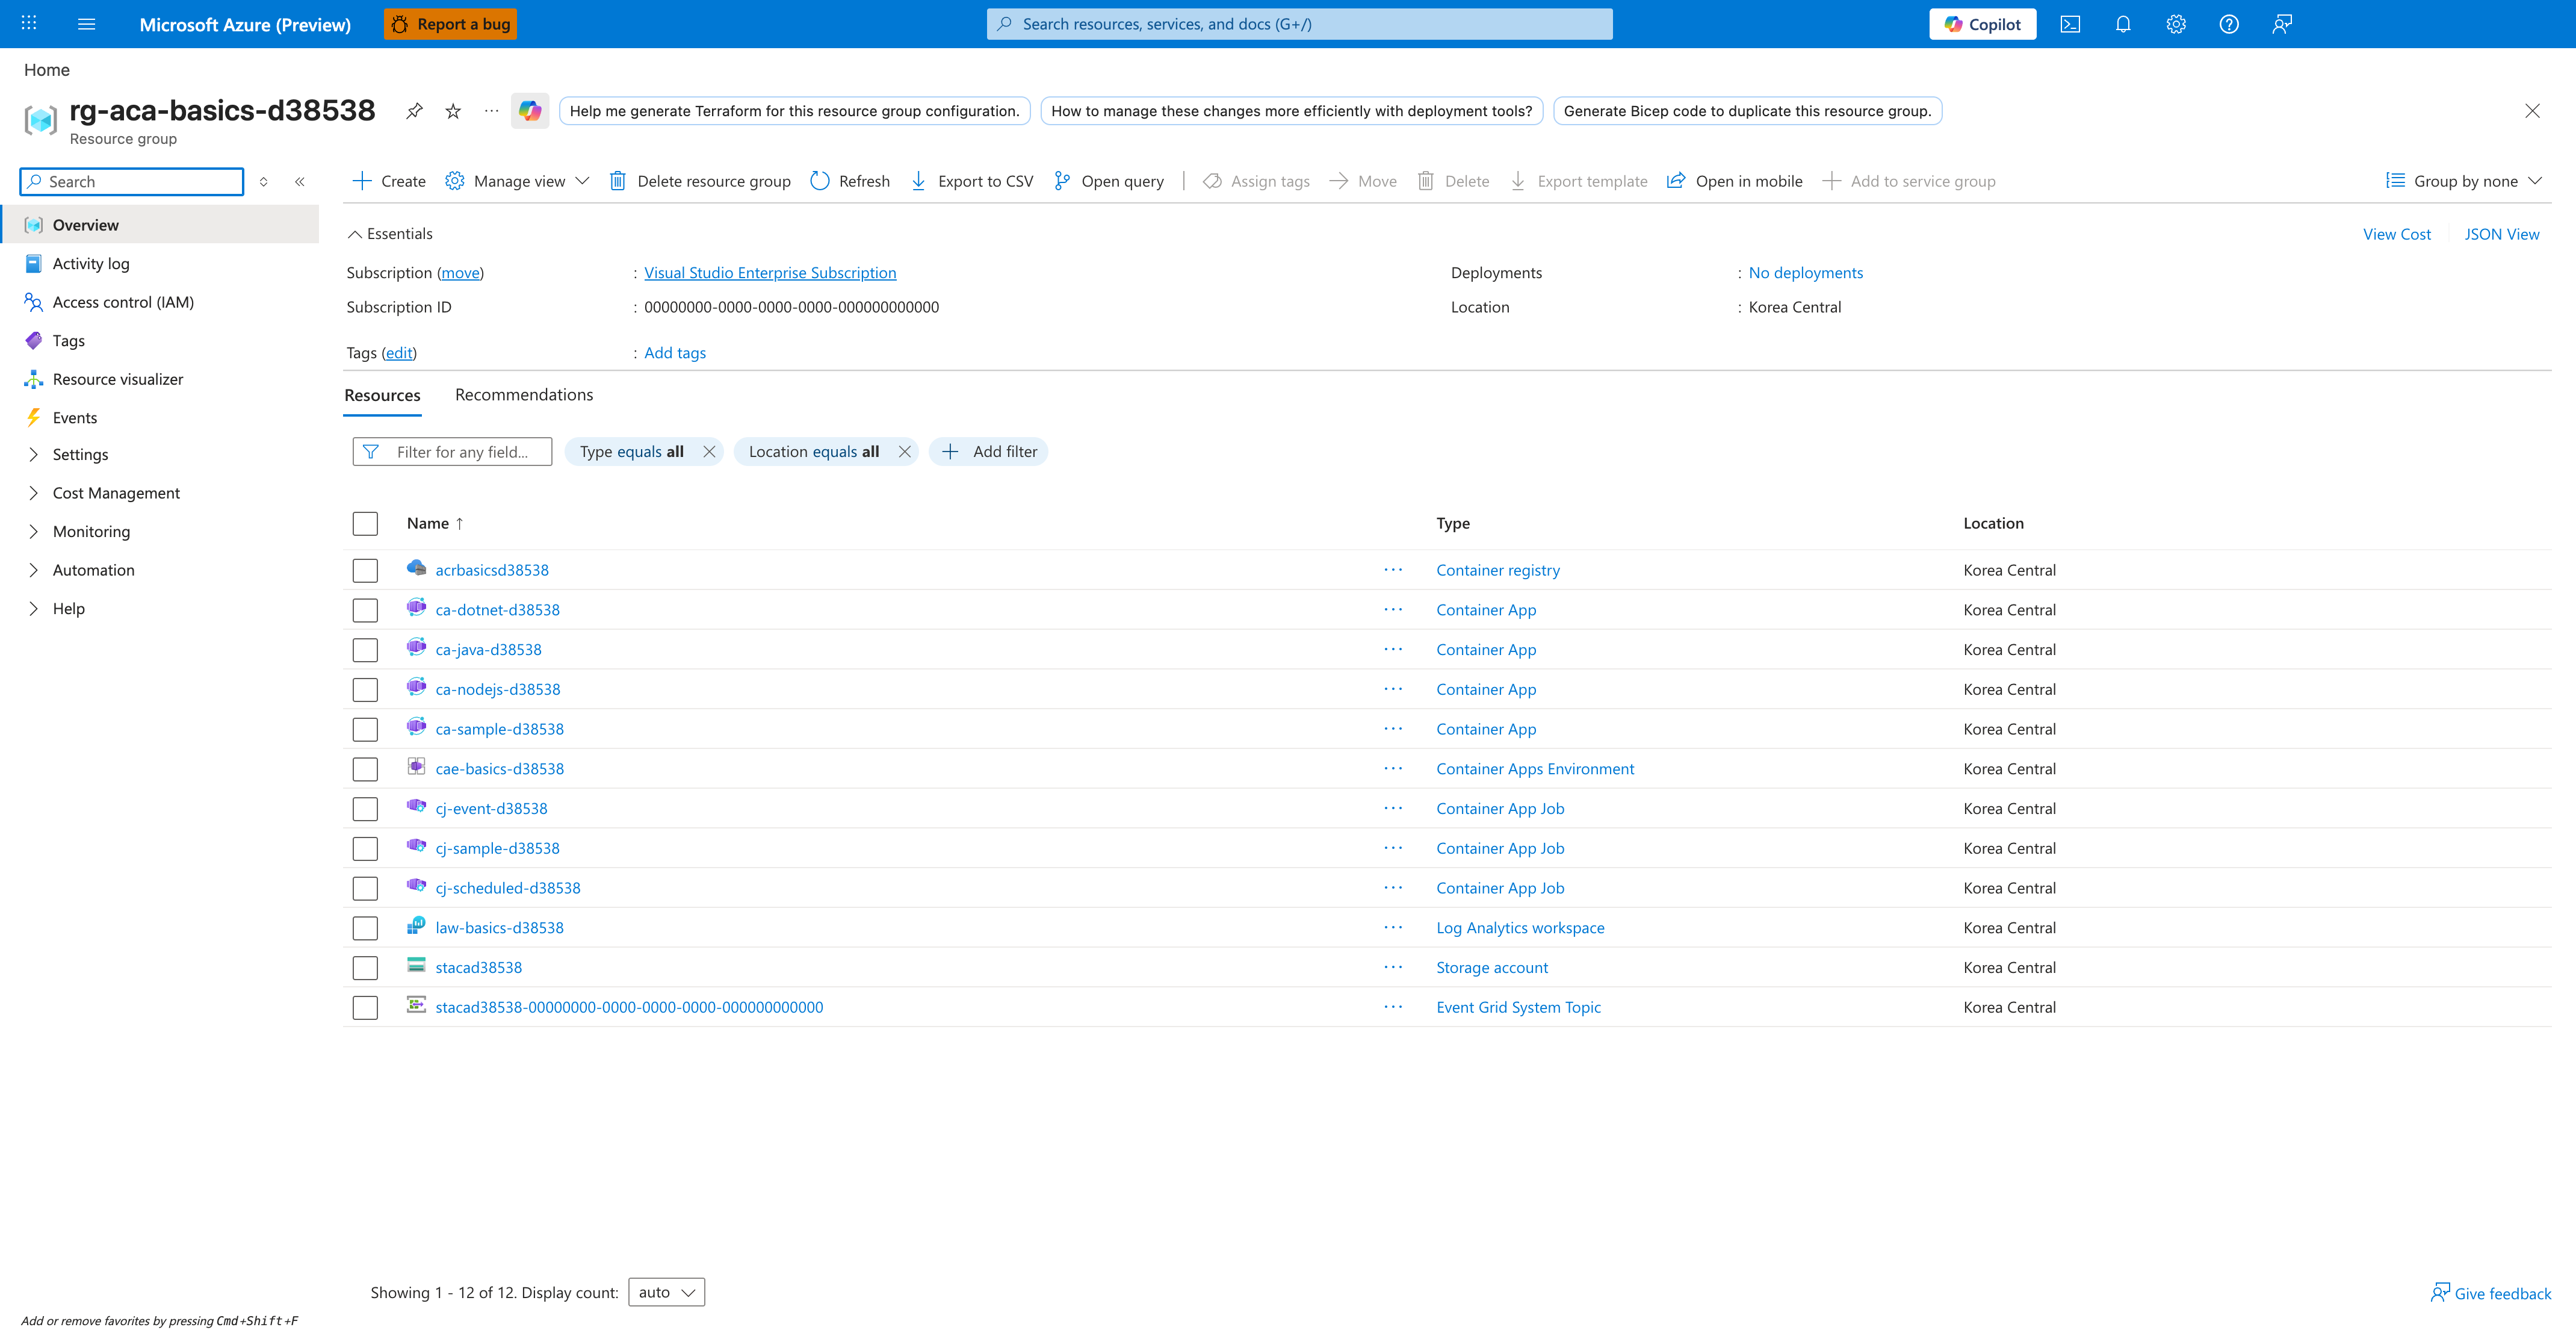Click Delete resource group
Screen dimensions: 2576x1333
coord(699,181)
